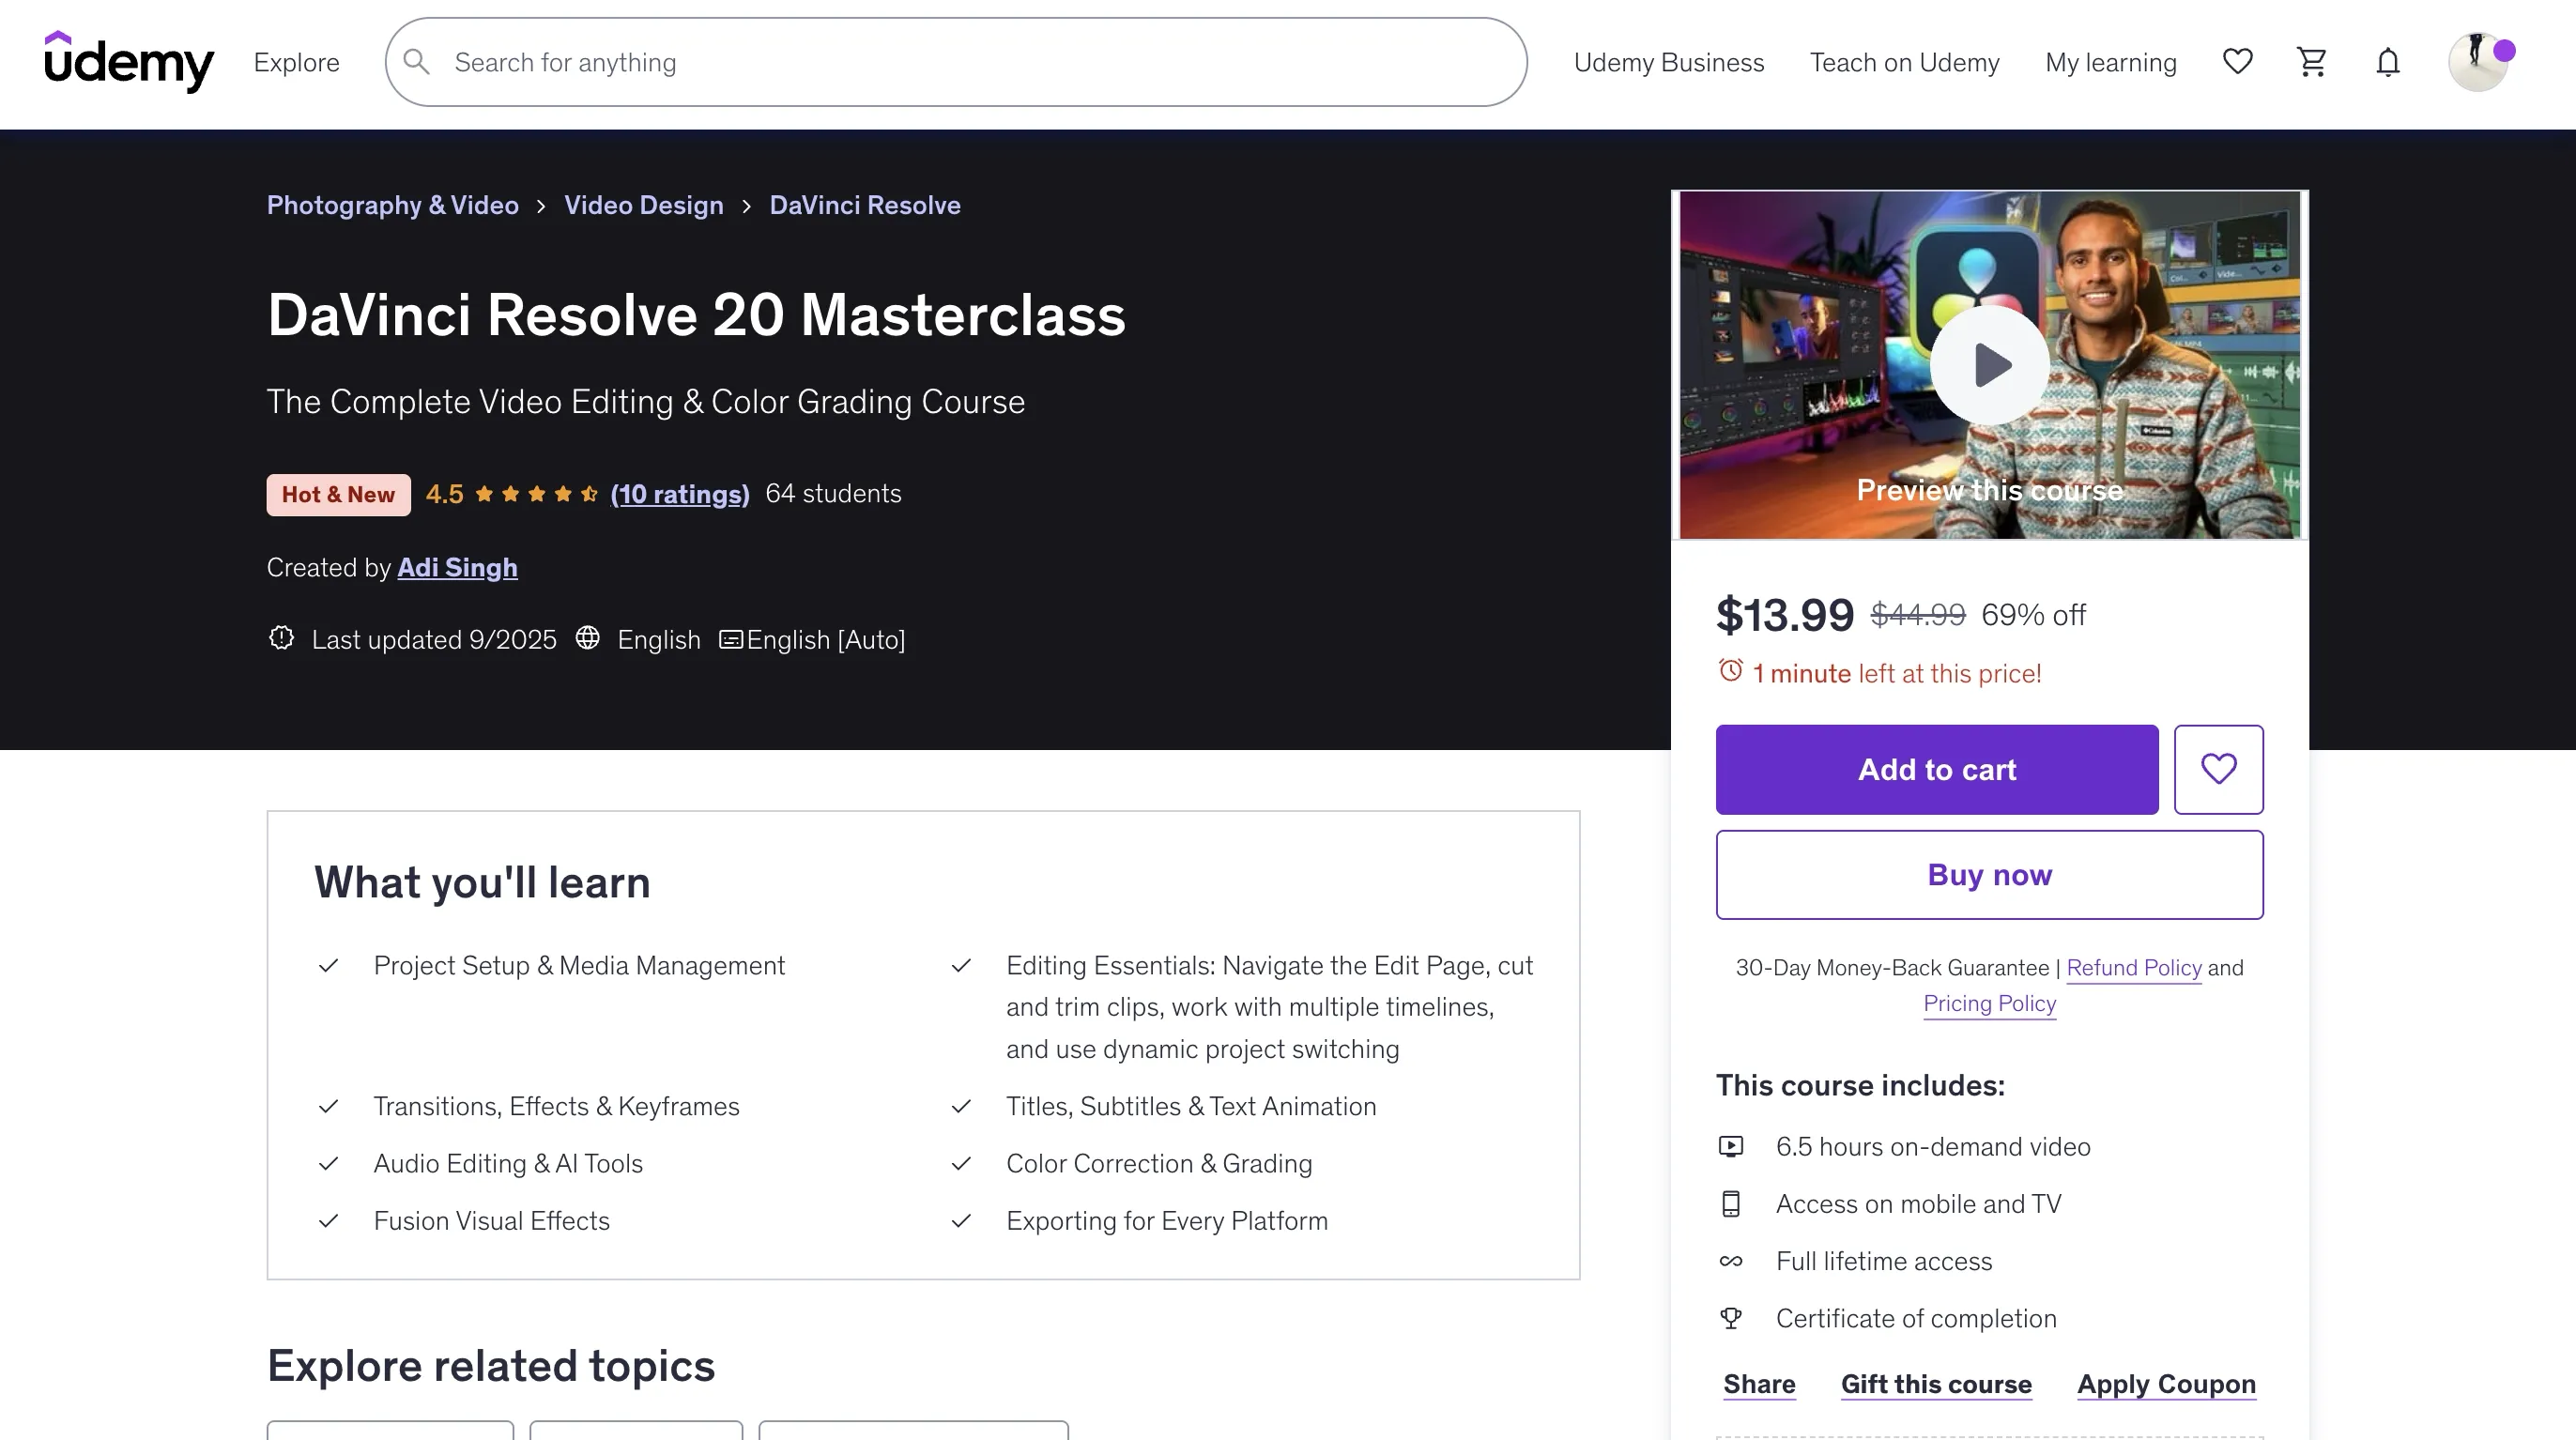Click the Add to cart button
Image resolution: width=2576 pixels, height=1440 pixels.
(1936, 769)
